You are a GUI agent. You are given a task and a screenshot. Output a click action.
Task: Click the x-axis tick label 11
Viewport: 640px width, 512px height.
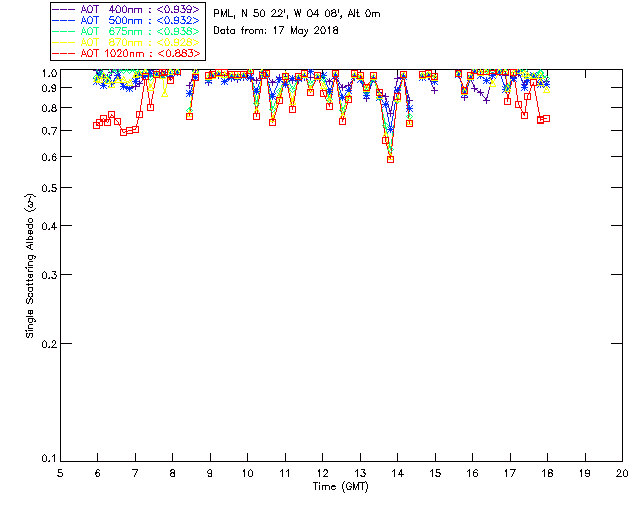285,473
